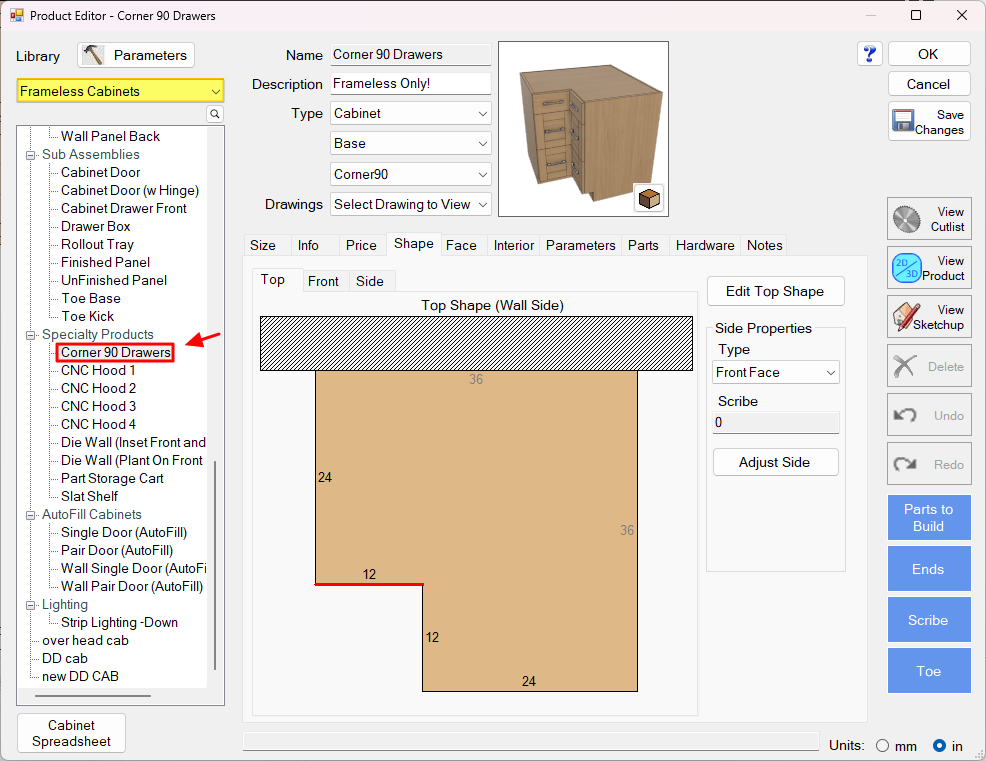Launch View Sketchup button
Screen dimensions: 986x761
pyautogui.click(x=928, y=317)
